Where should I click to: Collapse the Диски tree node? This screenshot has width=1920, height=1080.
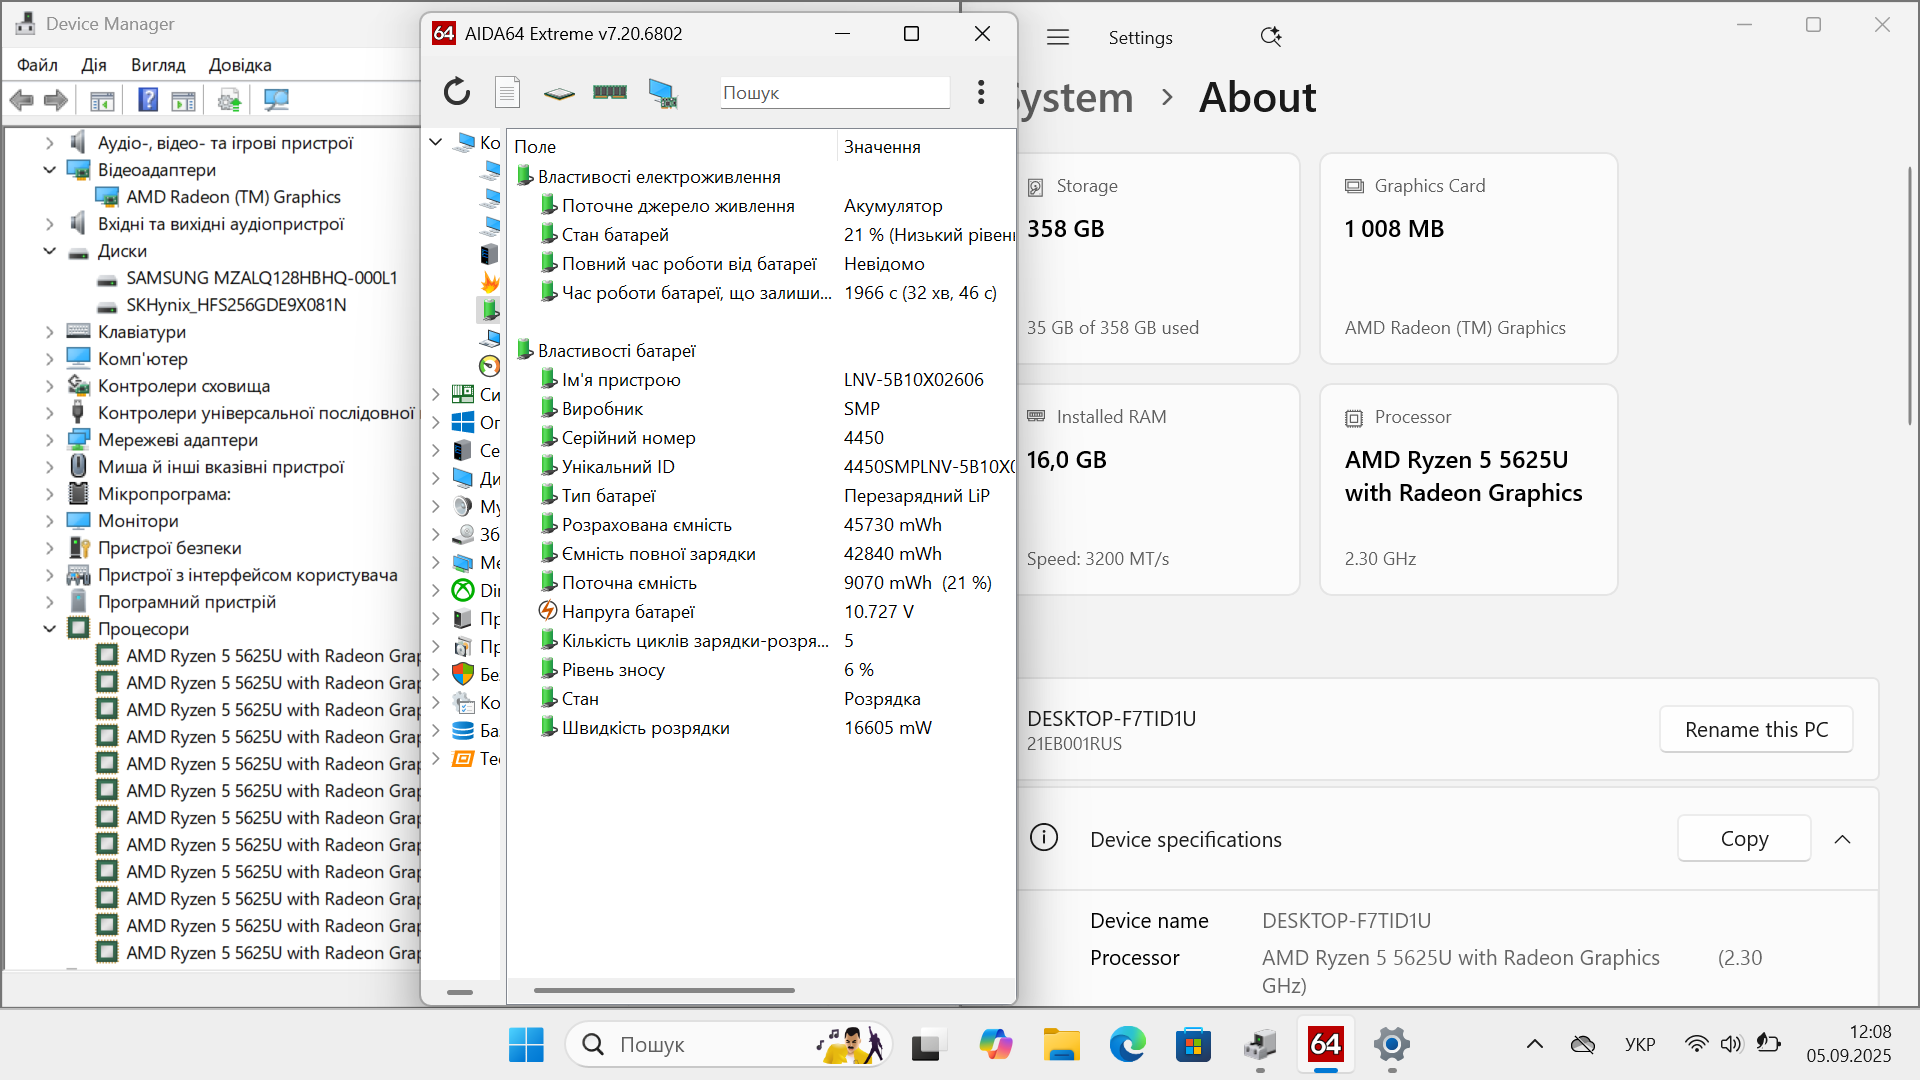[x=49, y=251]
